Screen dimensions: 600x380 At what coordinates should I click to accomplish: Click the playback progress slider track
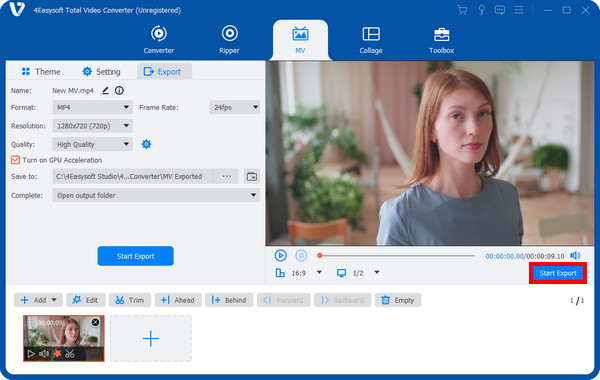397,255
